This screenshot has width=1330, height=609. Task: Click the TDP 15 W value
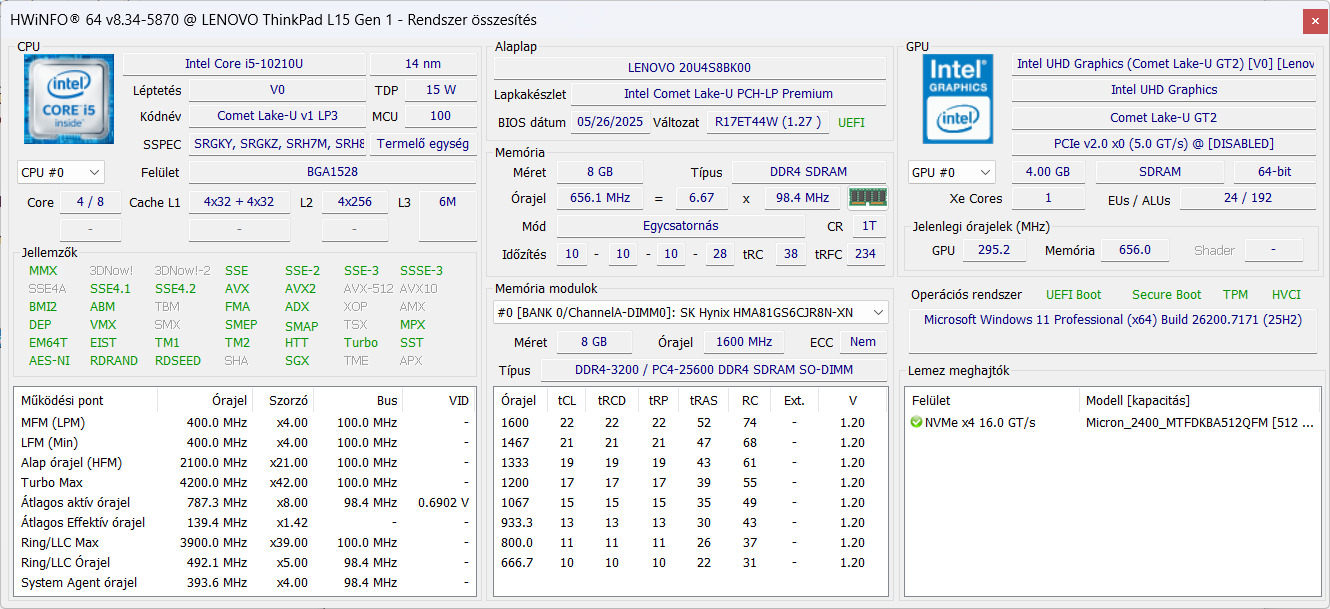click(441, 90)
